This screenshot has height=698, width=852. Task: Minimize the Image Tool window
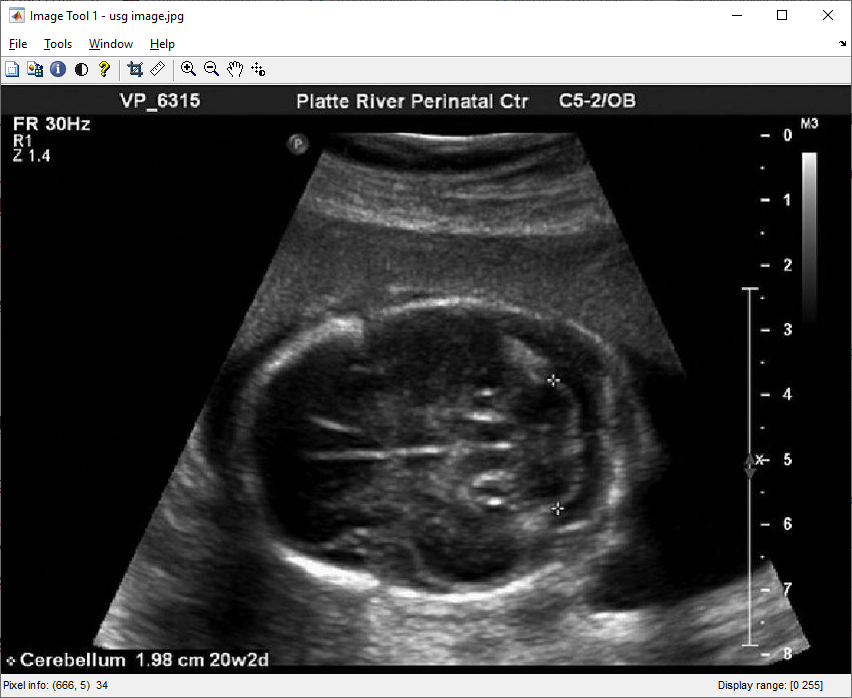[x=737, y=15]
